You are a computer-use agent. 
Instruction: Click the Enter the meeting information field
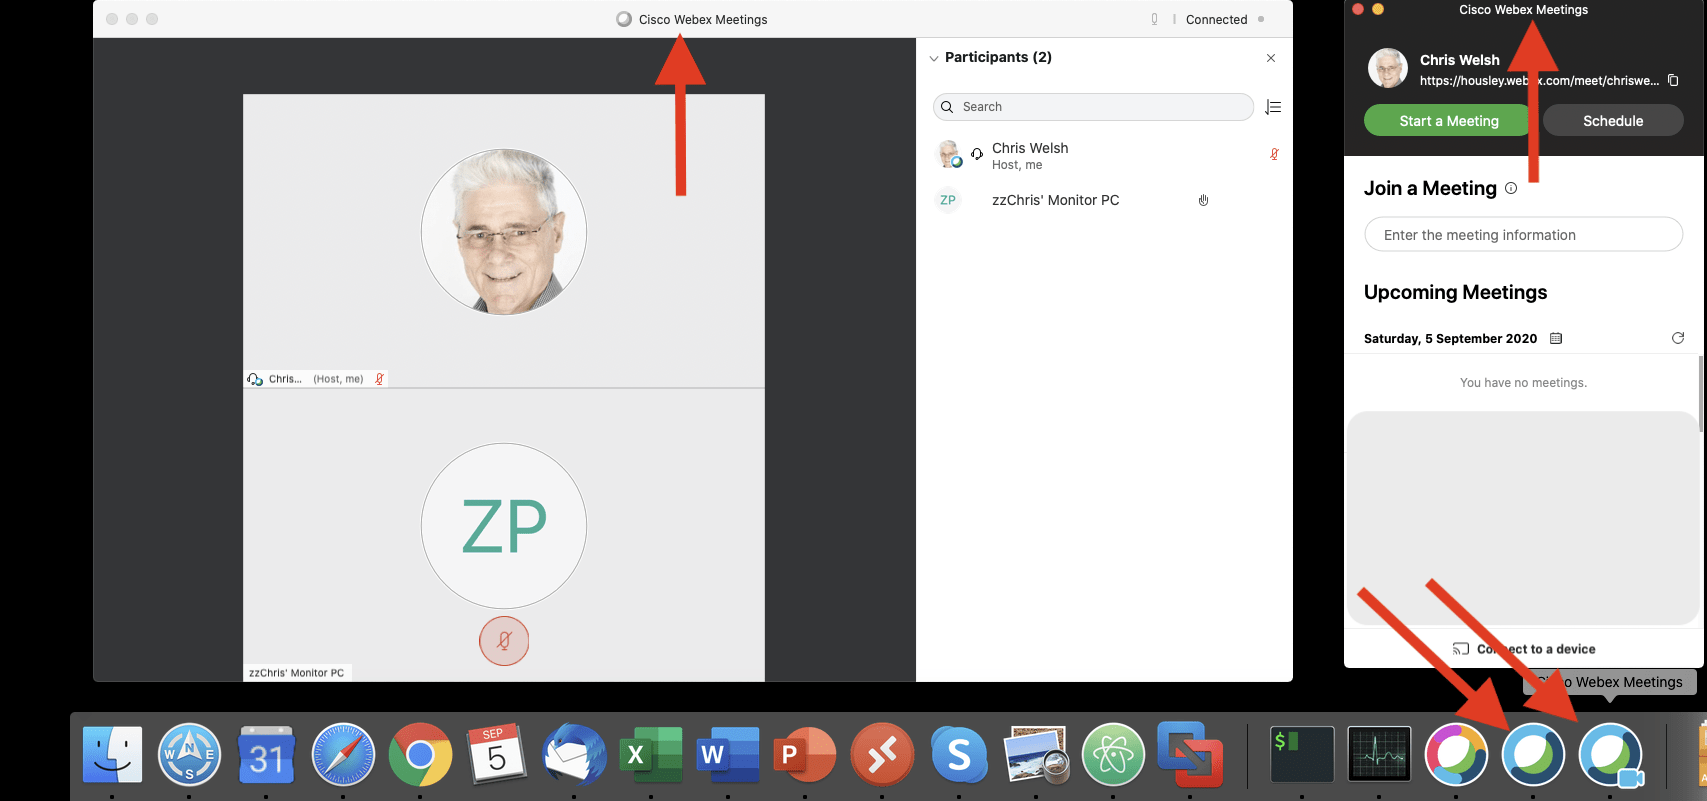[x=1523, y=235]
